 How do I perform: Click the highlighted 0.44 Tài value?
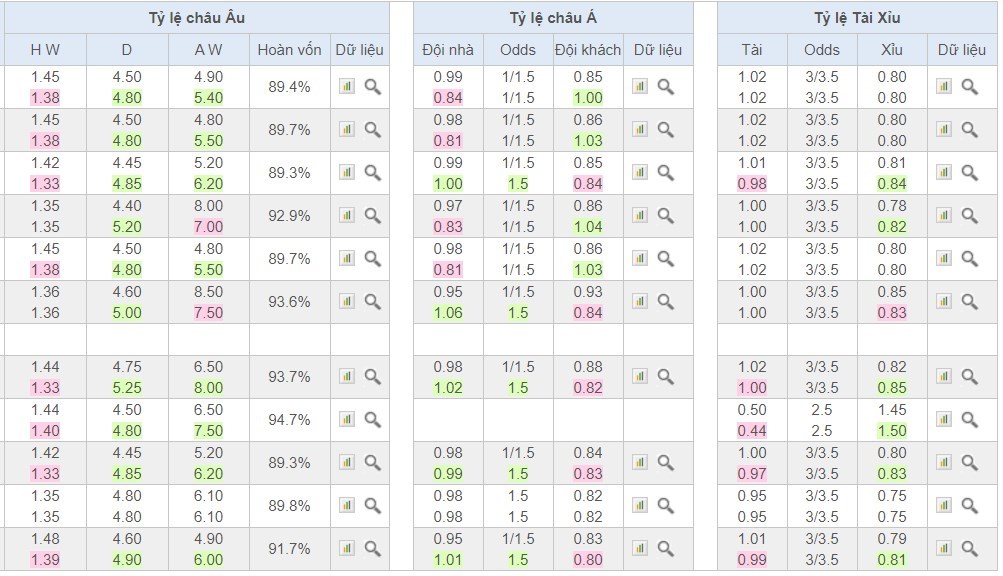coord(752,431)
